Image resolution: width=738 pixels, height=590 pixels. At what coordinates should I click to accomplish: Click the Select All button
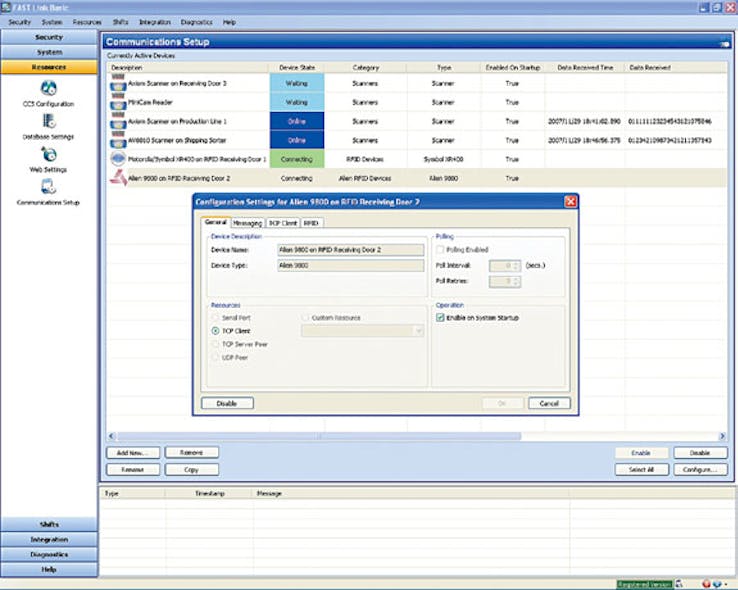click(642, 470)
